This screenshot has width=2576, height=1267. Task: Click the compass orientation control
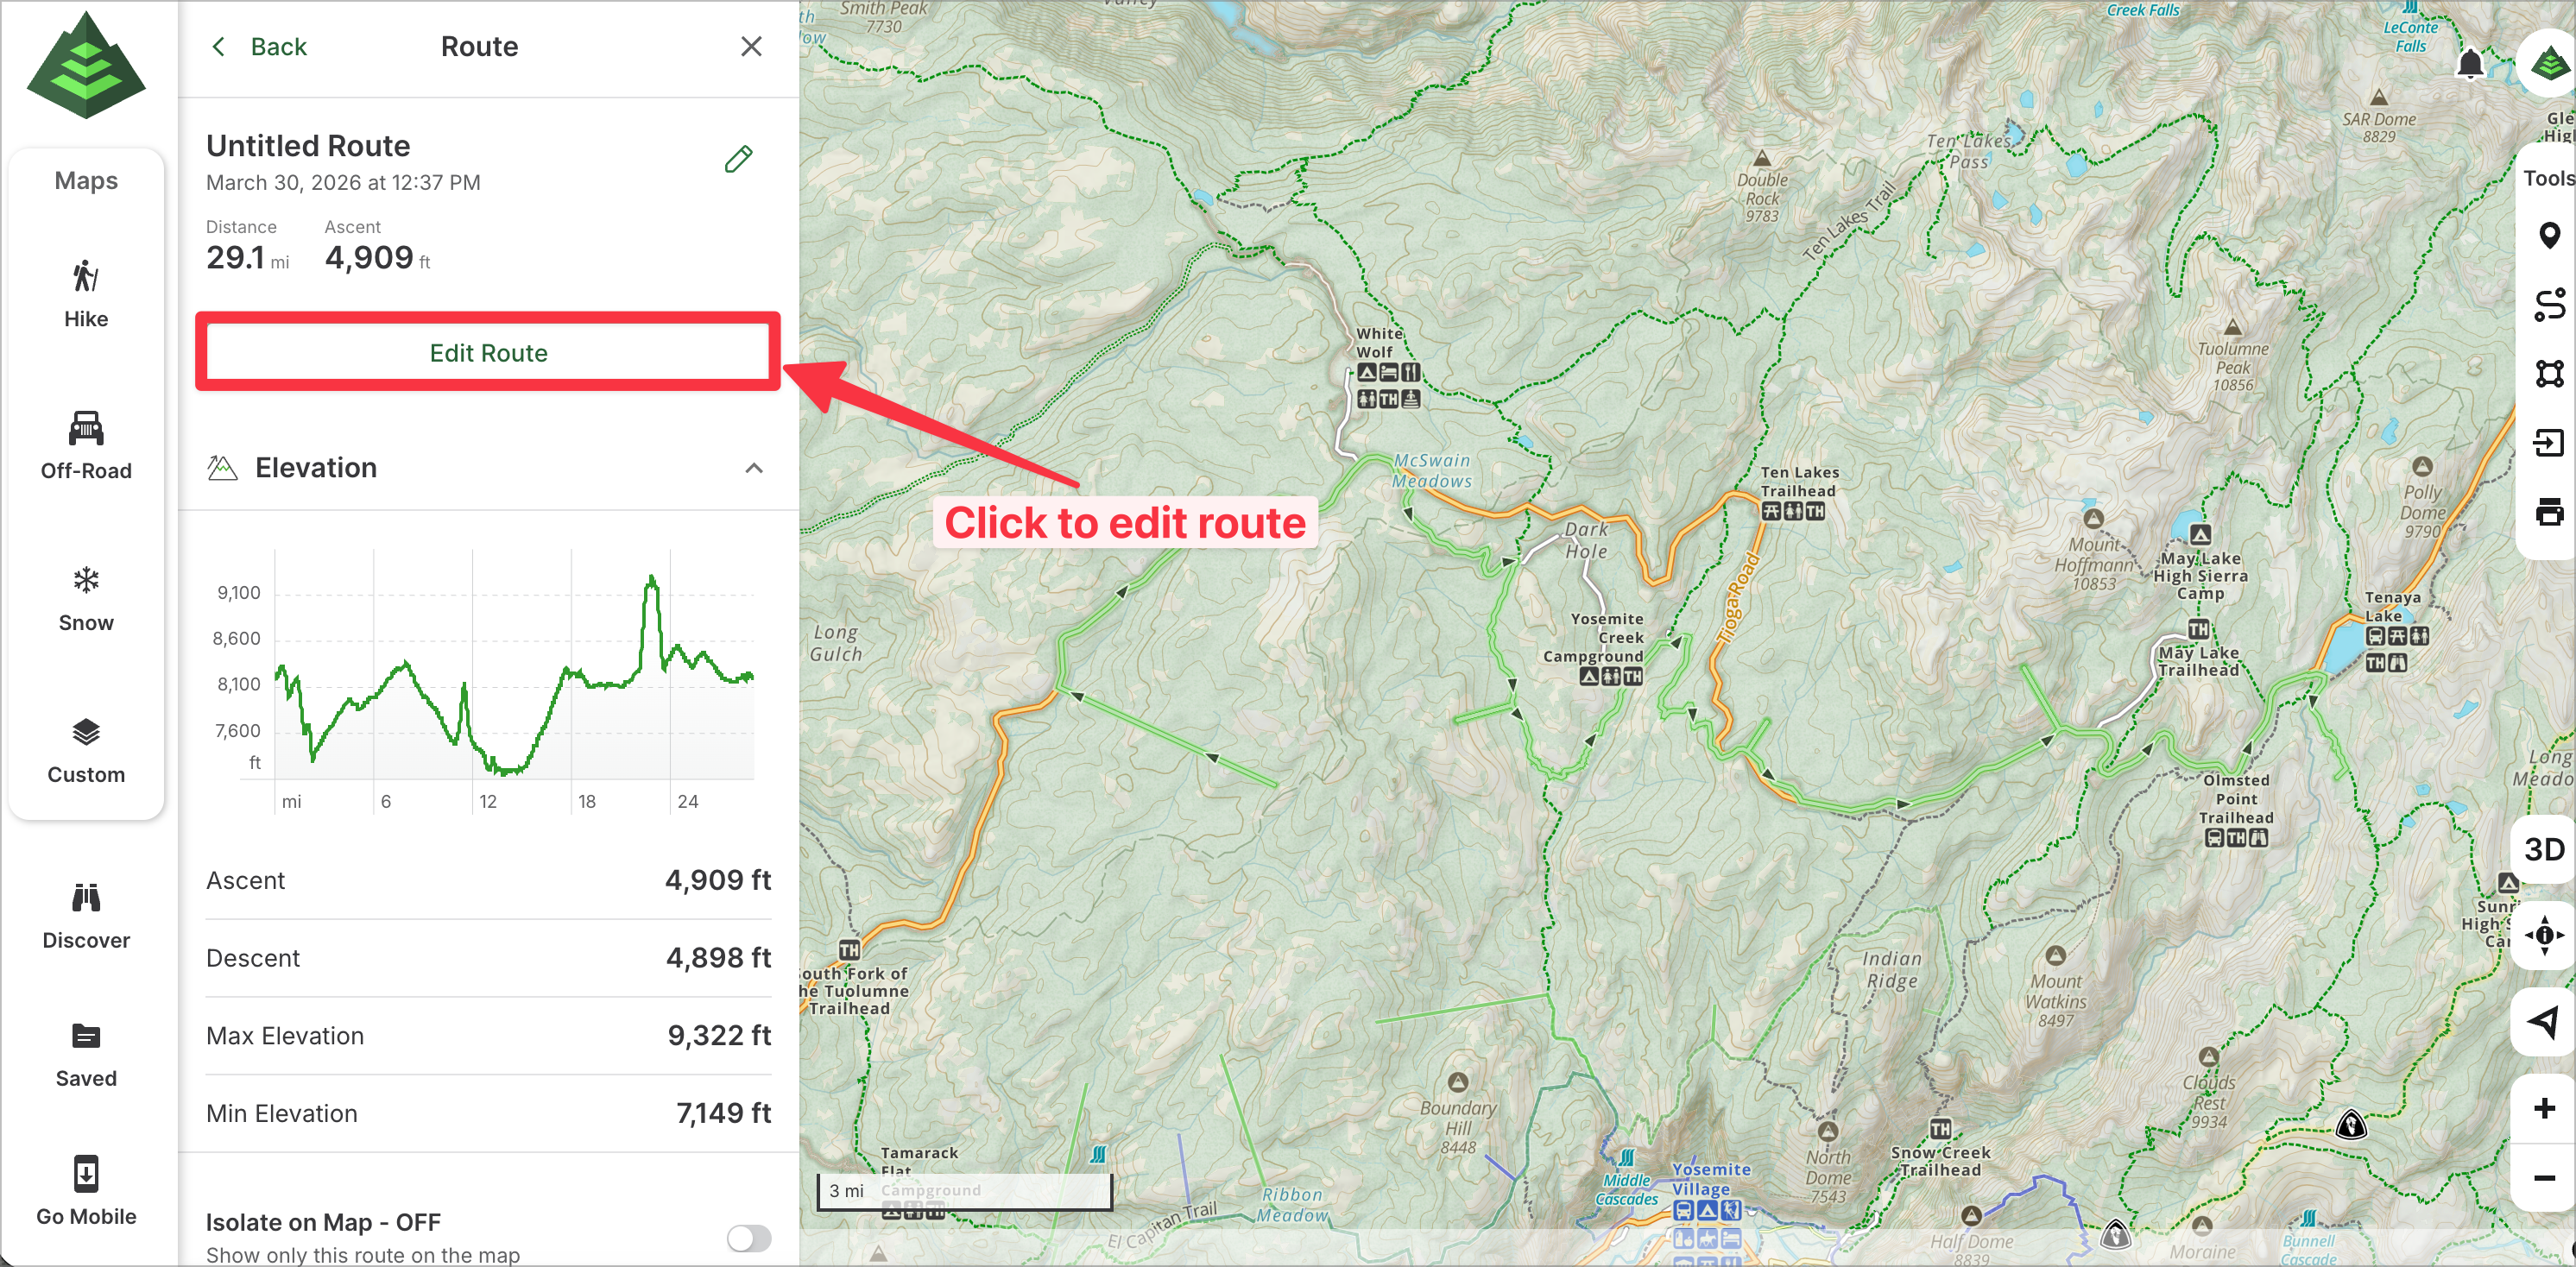tap(2543, 935)
